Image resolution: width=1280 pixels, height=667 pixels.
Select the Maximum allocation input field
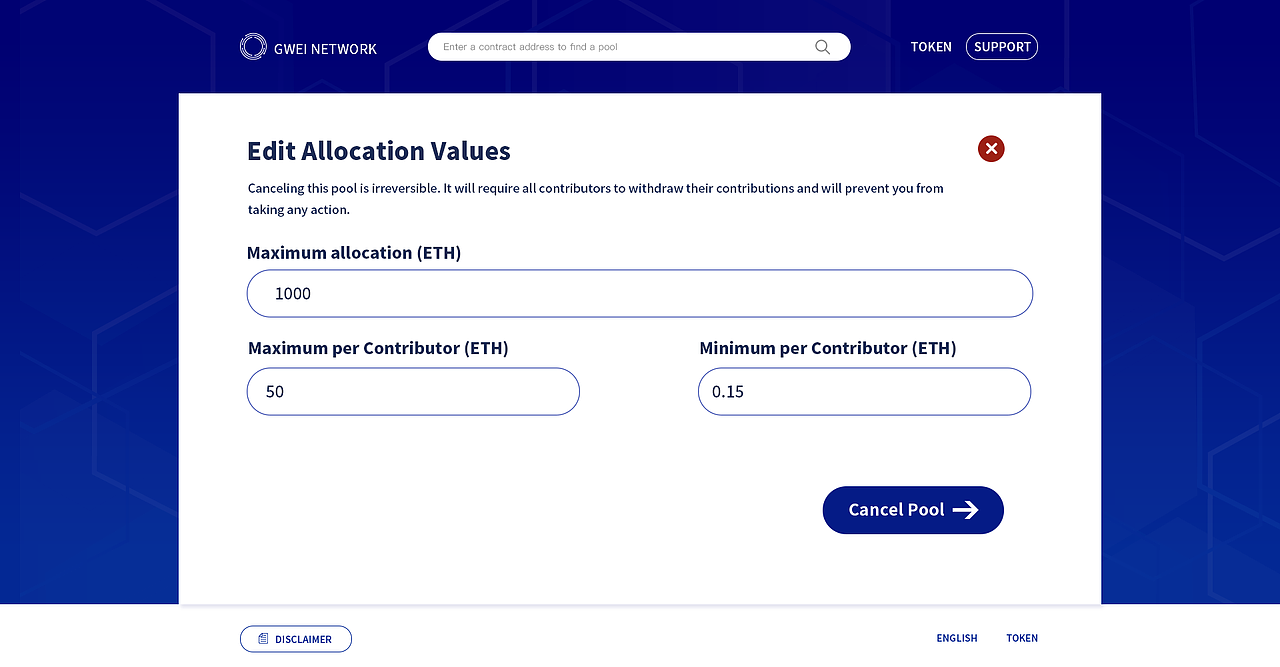point(640,294)
